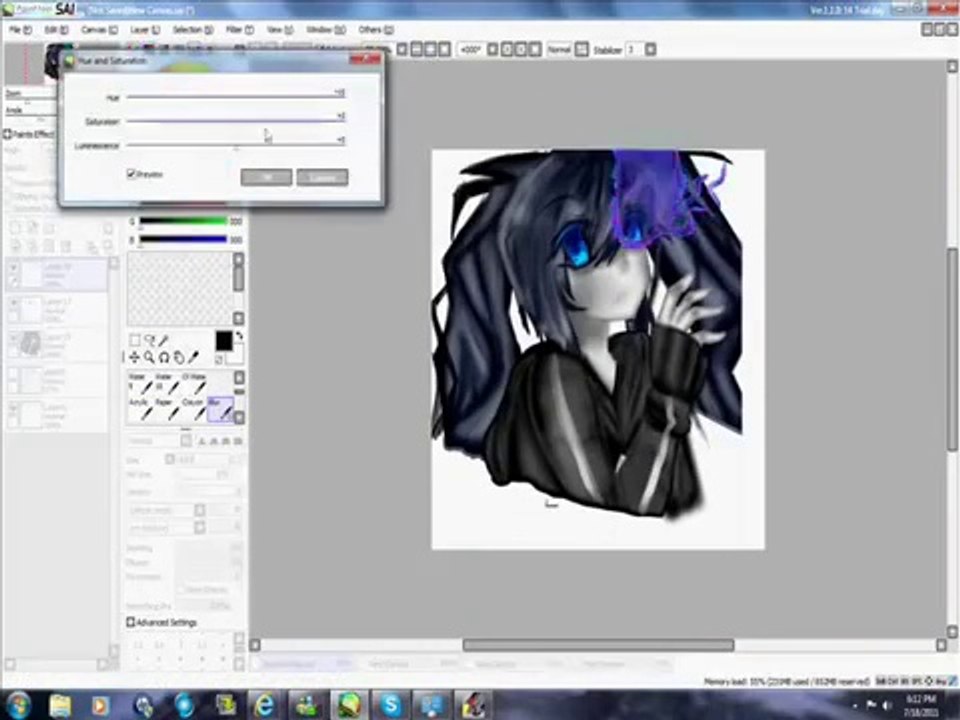Click the rotation angle input field

click(470, 50)
